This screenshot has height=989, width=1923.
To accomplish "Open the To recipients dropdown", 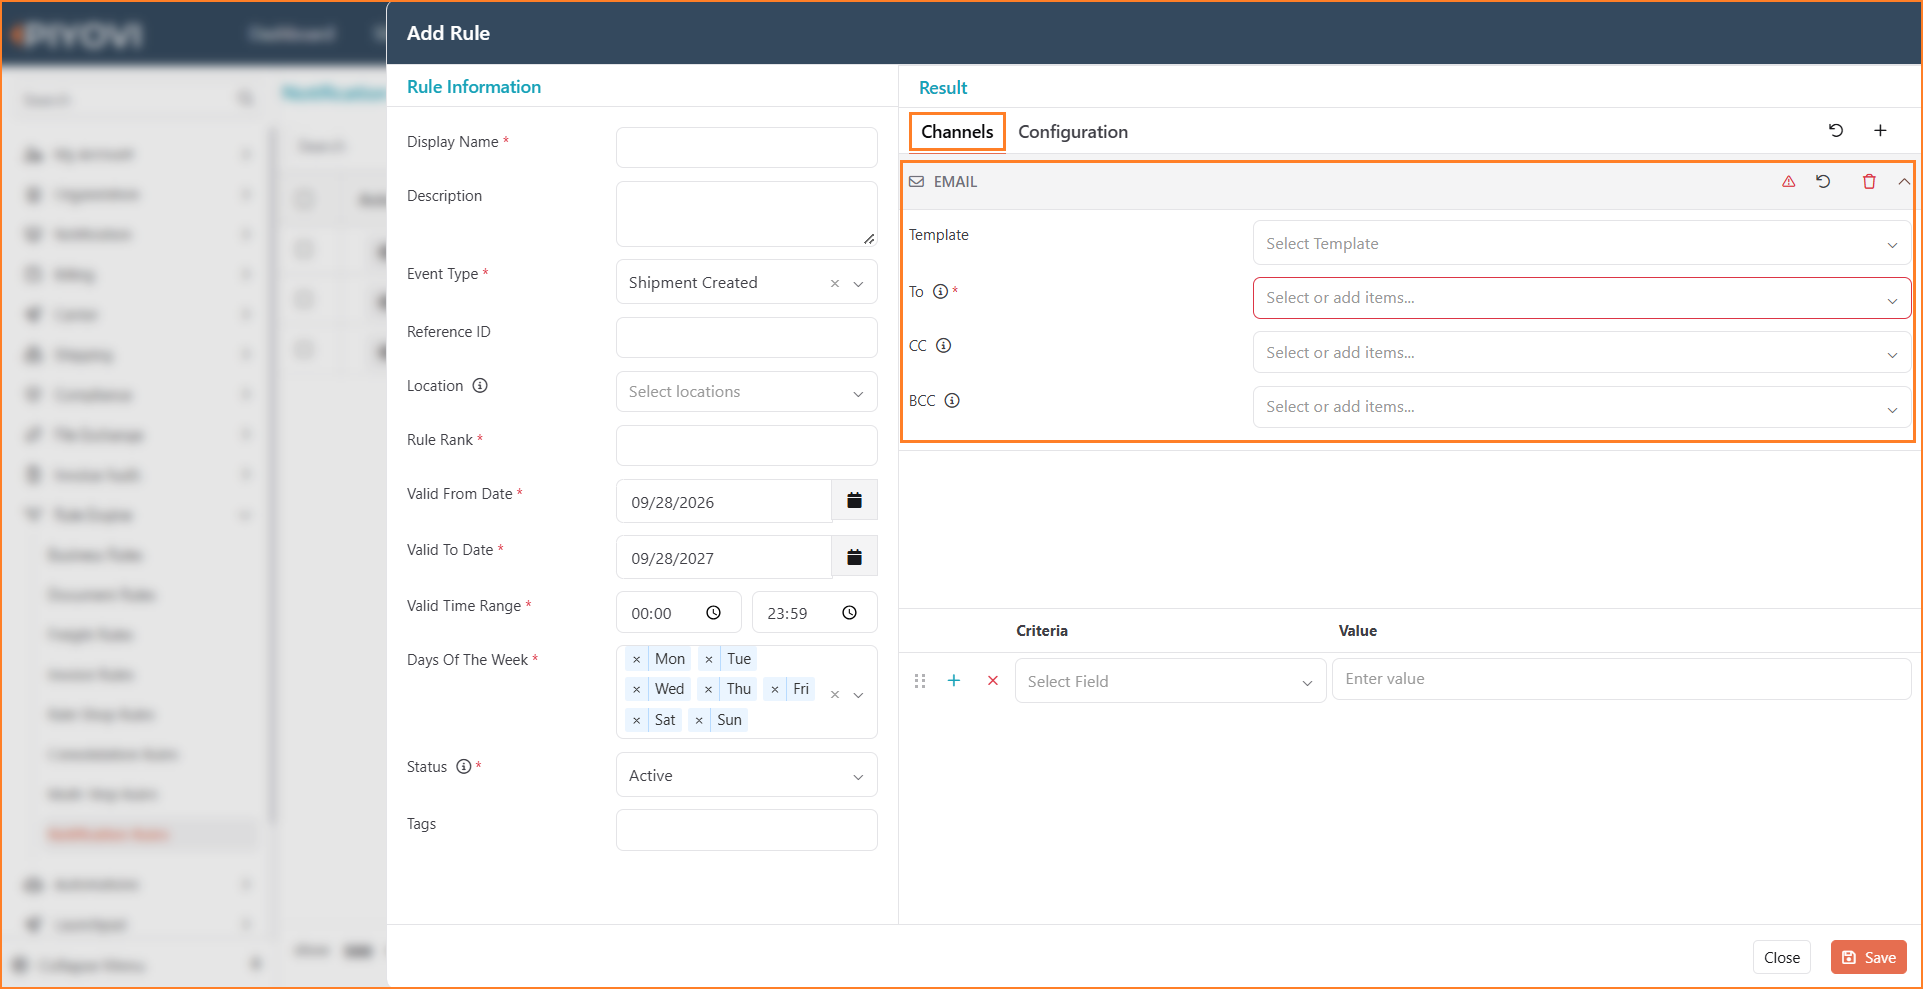I will point(1582,298).
